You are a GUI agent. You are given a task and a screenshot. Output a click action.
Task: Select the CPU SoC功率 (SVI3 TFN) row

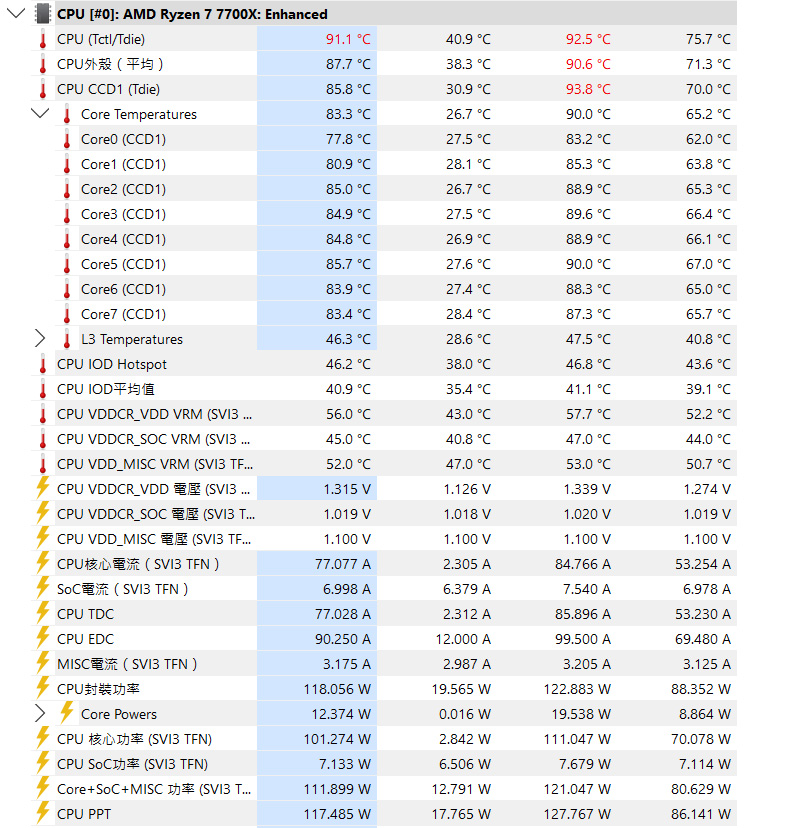383,764
